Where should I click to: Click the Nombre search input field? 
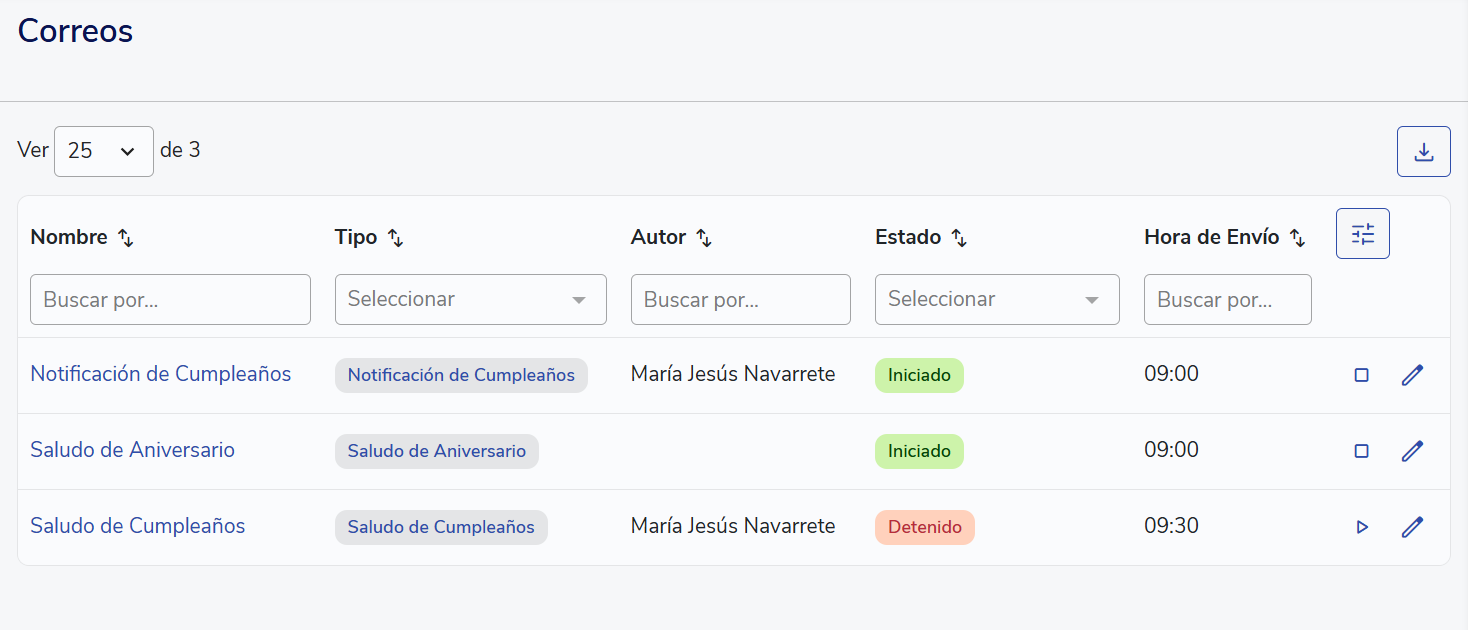[170, 299]
